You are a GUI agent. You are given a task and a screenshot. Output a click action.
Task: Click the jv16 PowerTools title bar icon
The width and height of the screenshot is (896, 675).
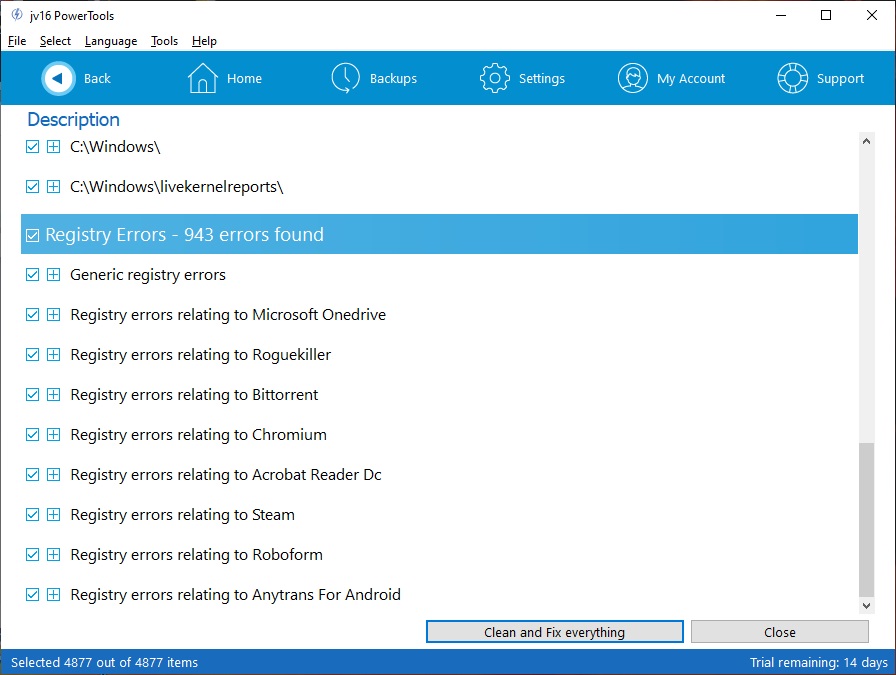[17, 15]
